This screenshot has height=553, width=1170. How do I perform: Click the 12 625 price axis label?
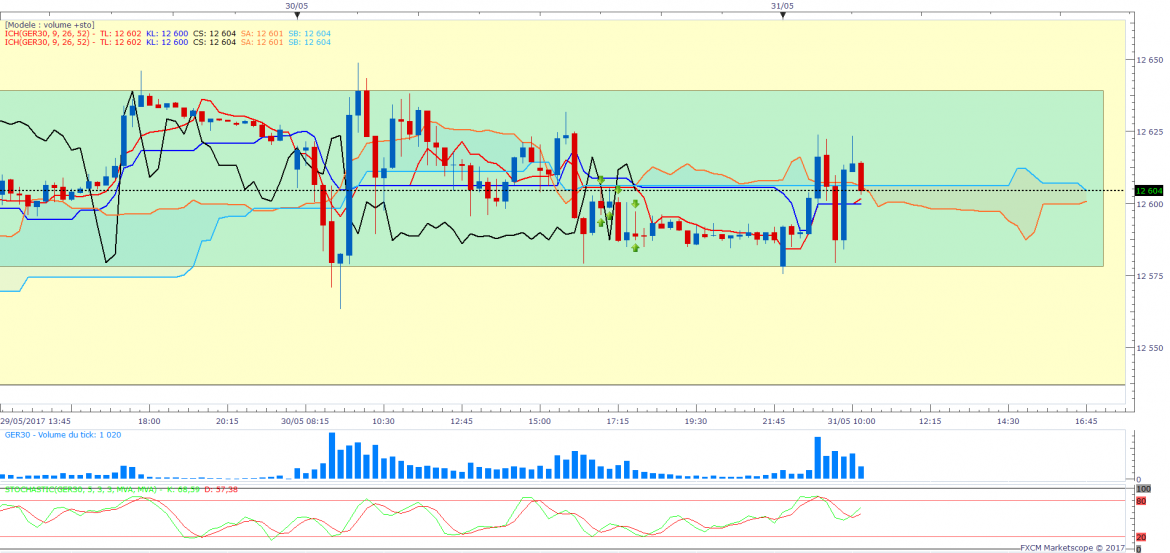(1148, 132)
